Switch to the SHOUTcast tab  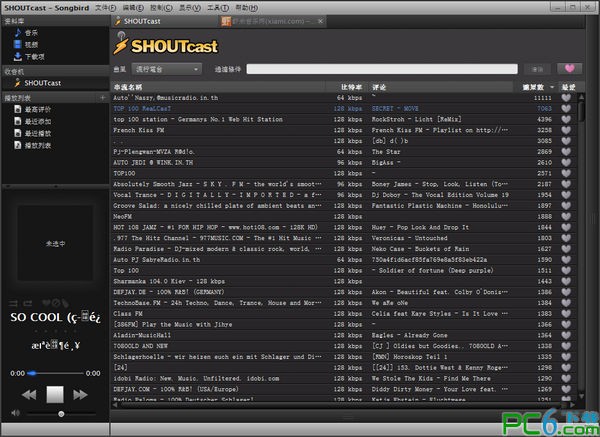165,21
